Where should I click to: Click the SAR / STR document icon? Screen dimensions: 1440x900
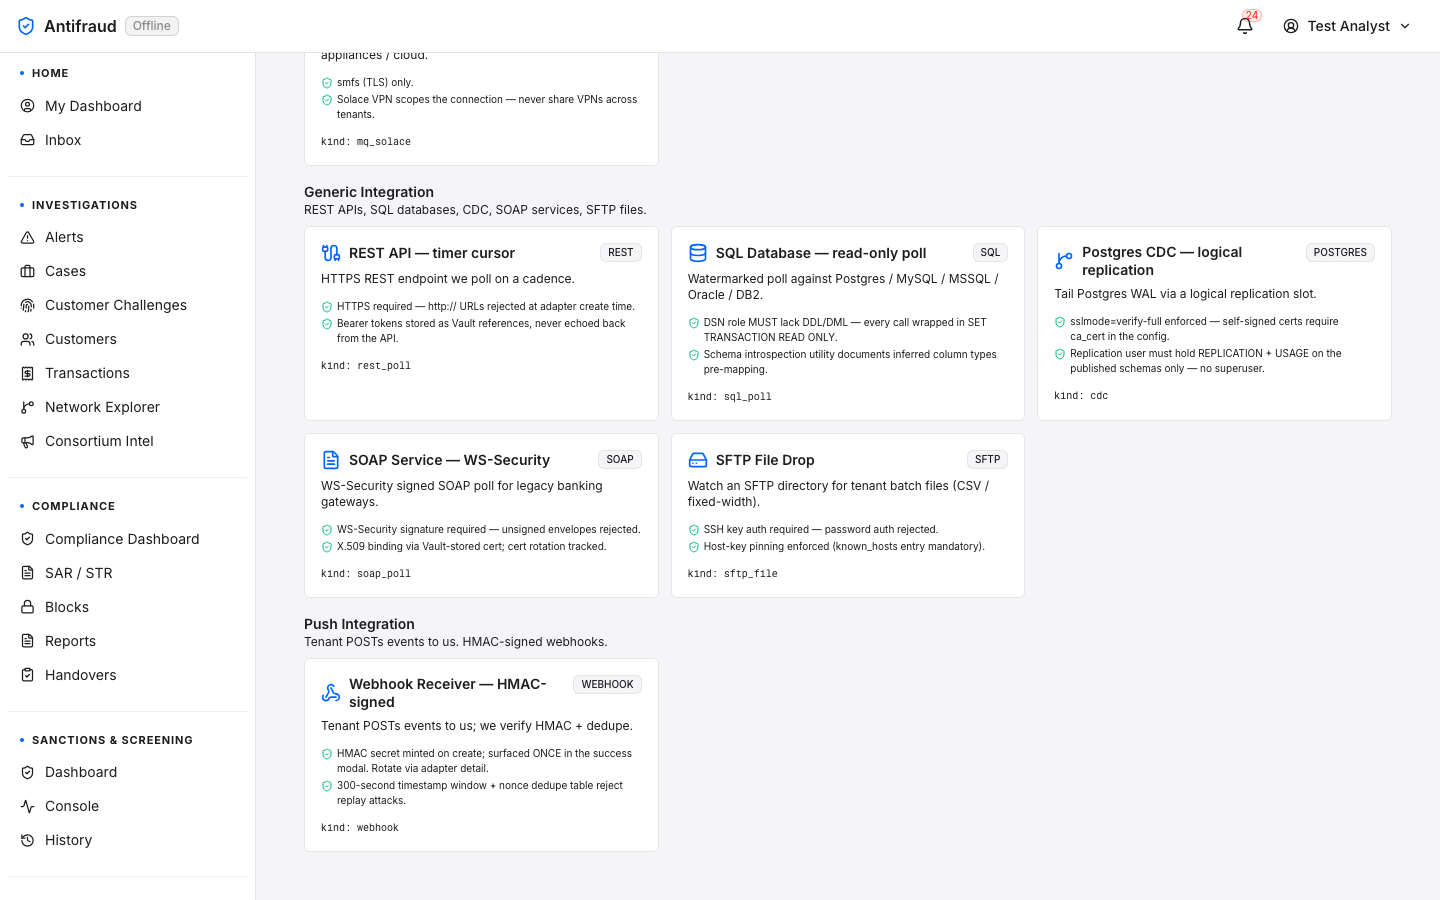click(28, 573)
